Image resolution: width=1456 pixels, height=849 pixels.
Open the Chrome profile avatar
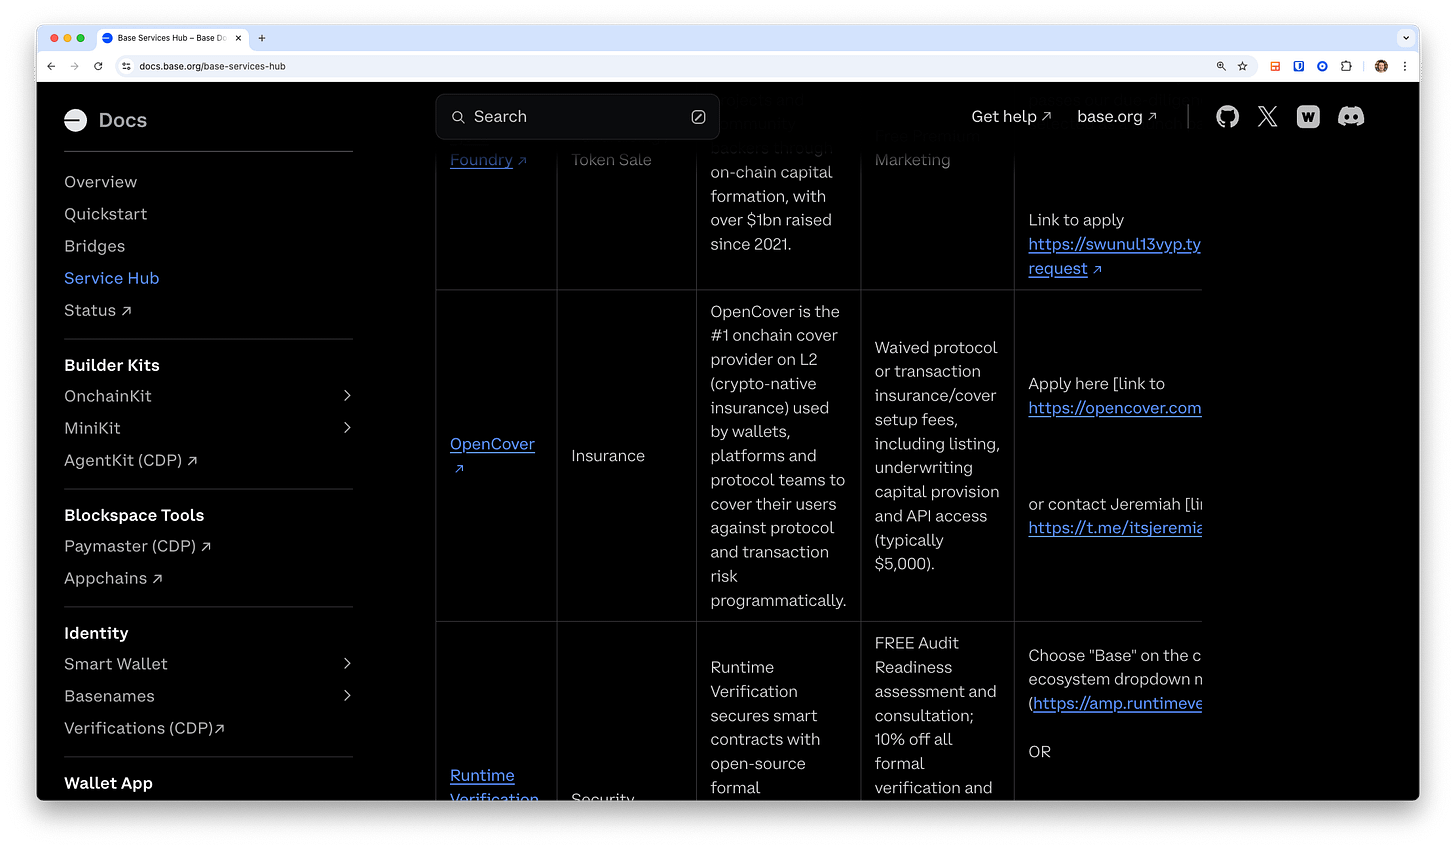[x=1381, y=66]
